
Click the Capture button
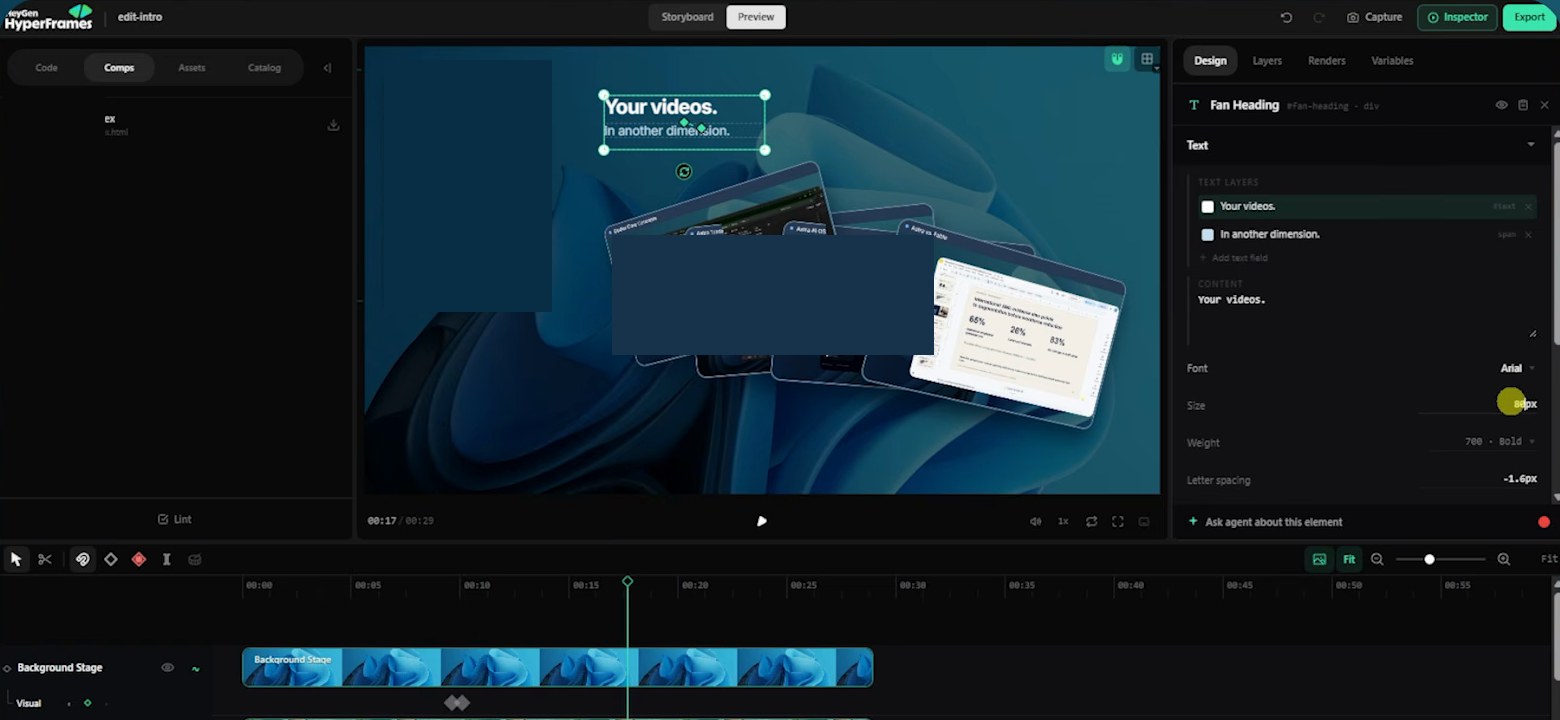pyautogui.click(x=1375, y=17)
